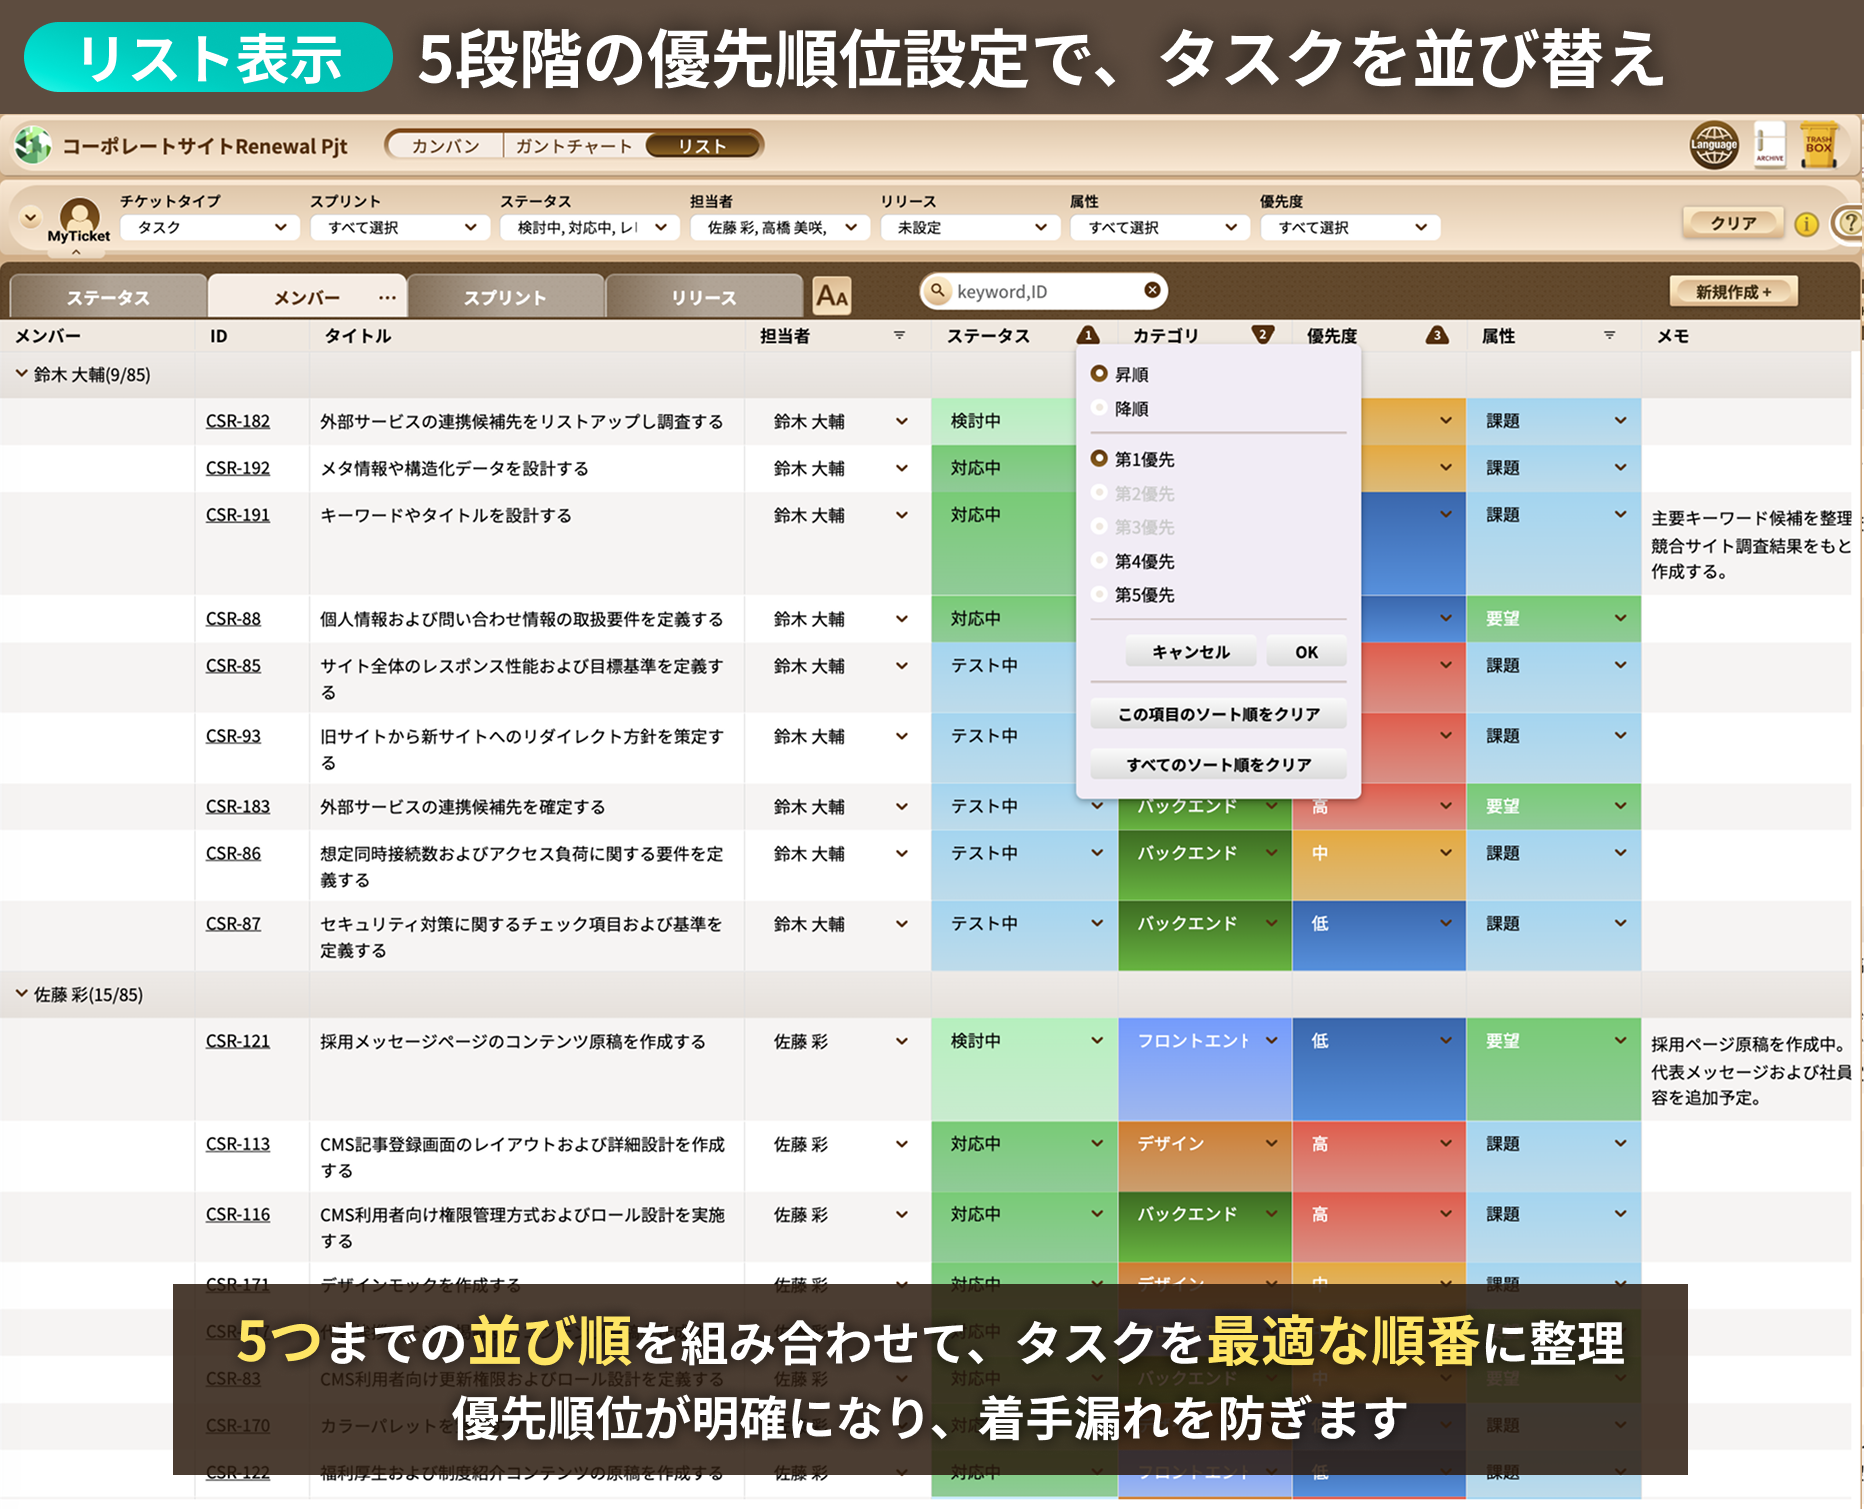Collapse 佐藤 彩(15/85) member group
1864x1509 pixels.
point(22,994)
